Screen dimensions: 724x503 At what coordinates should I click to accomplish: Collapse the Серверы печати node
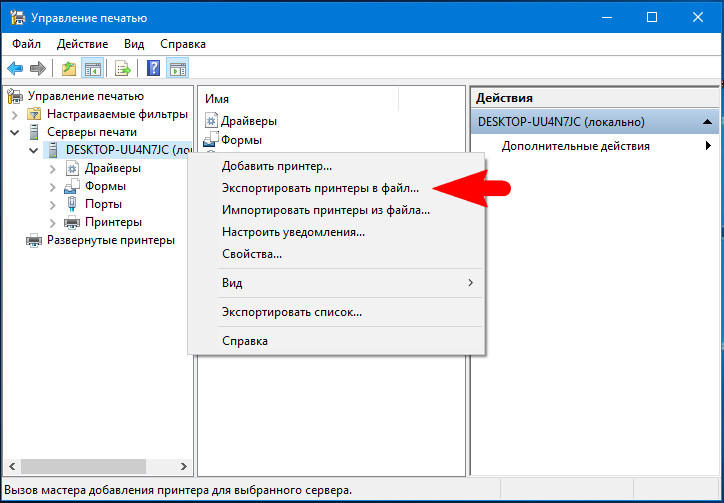[x=15, y=133]
